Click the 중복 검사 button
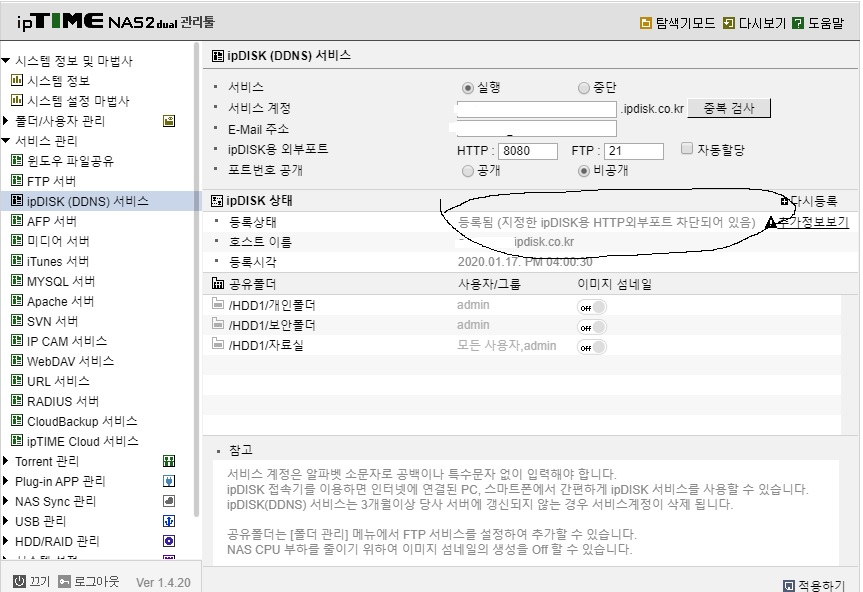The image size is (863, 592). pyautogui.click(x=729, y=108)
